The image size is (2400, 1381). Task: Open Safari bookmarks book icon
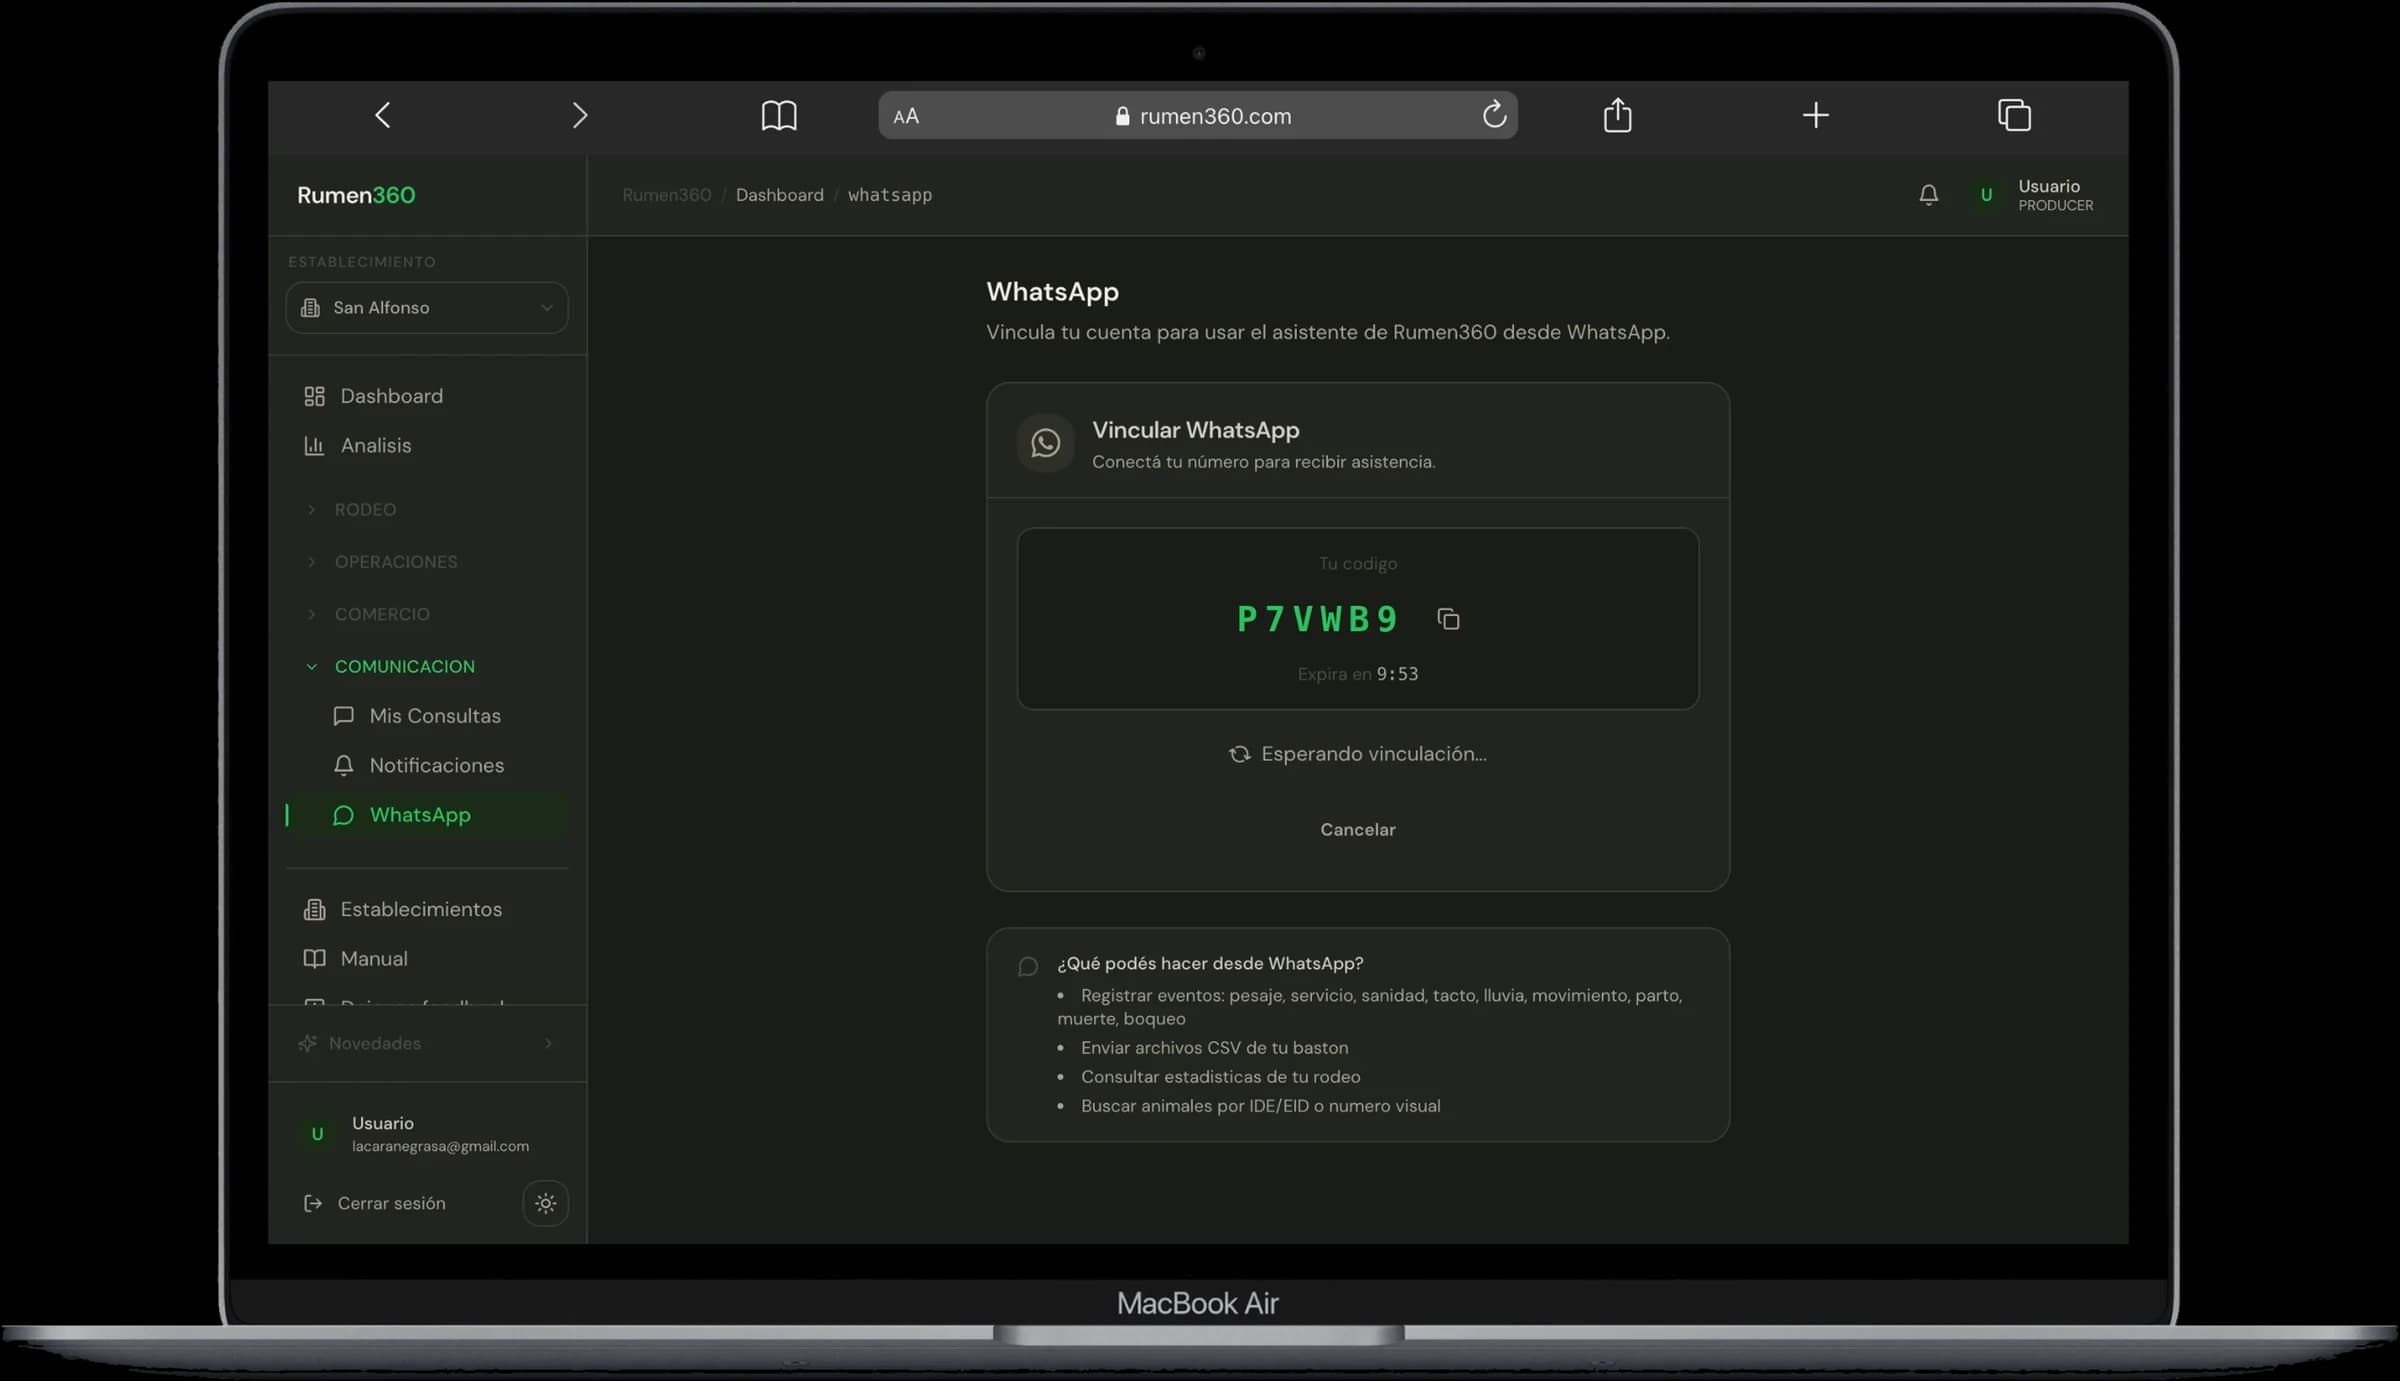[779, 115]
